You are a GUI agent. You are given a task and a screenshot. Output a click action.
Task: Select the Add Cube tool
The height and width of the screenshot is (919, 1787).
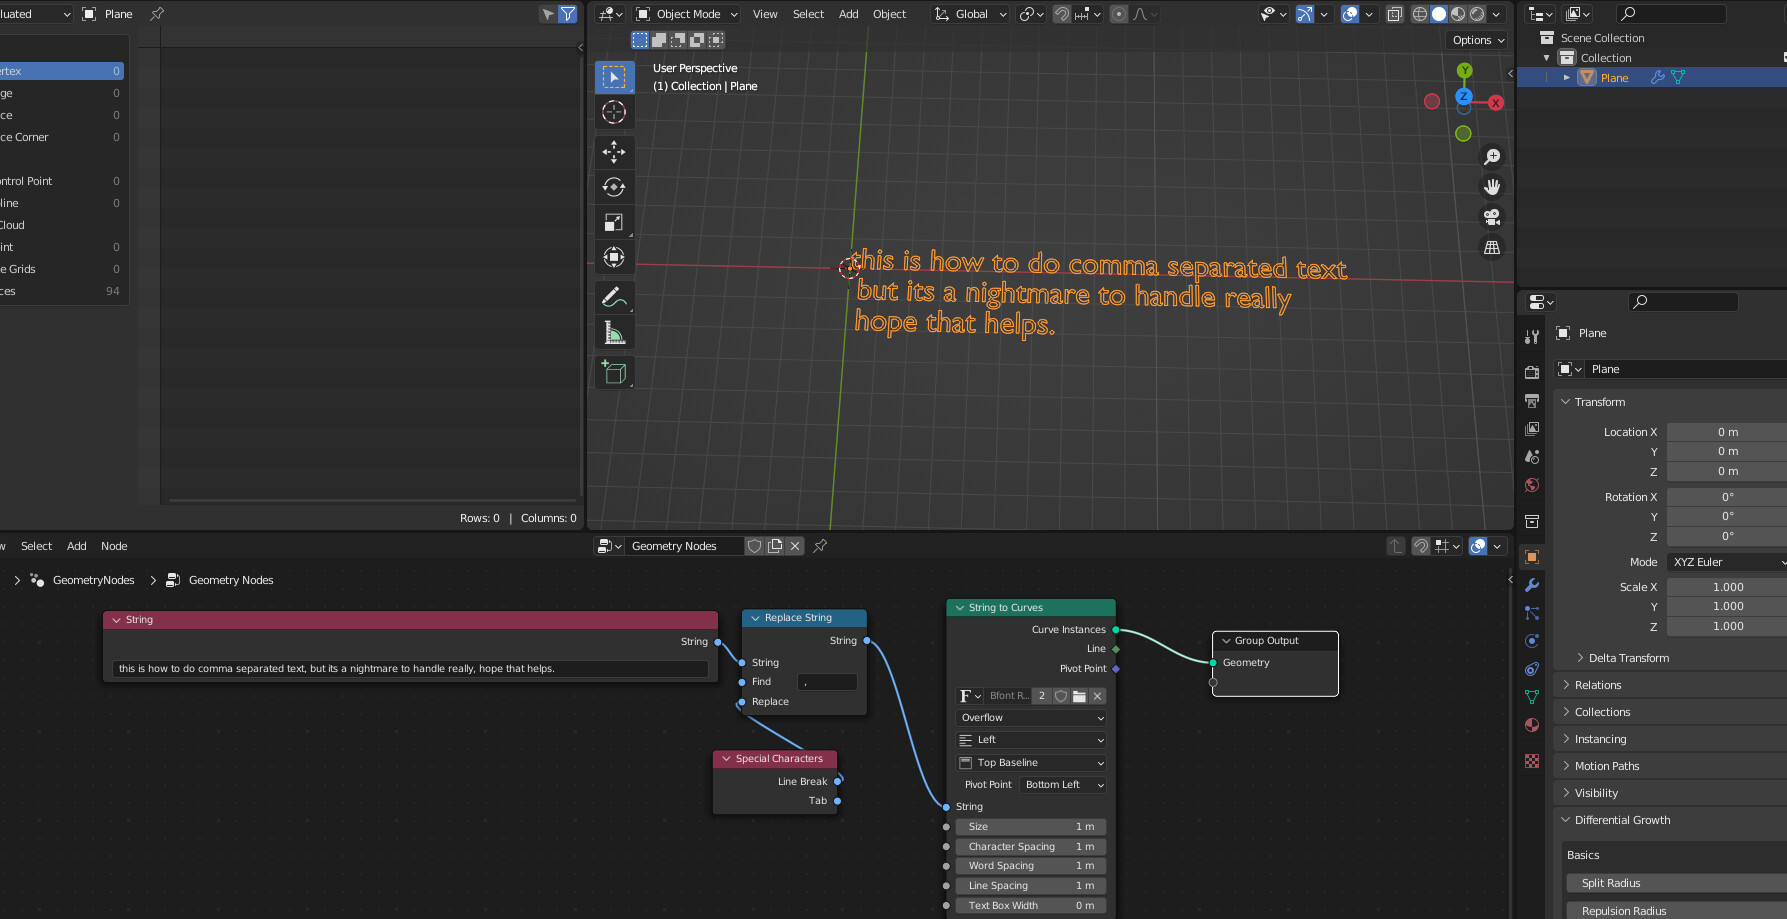point(614,372)
